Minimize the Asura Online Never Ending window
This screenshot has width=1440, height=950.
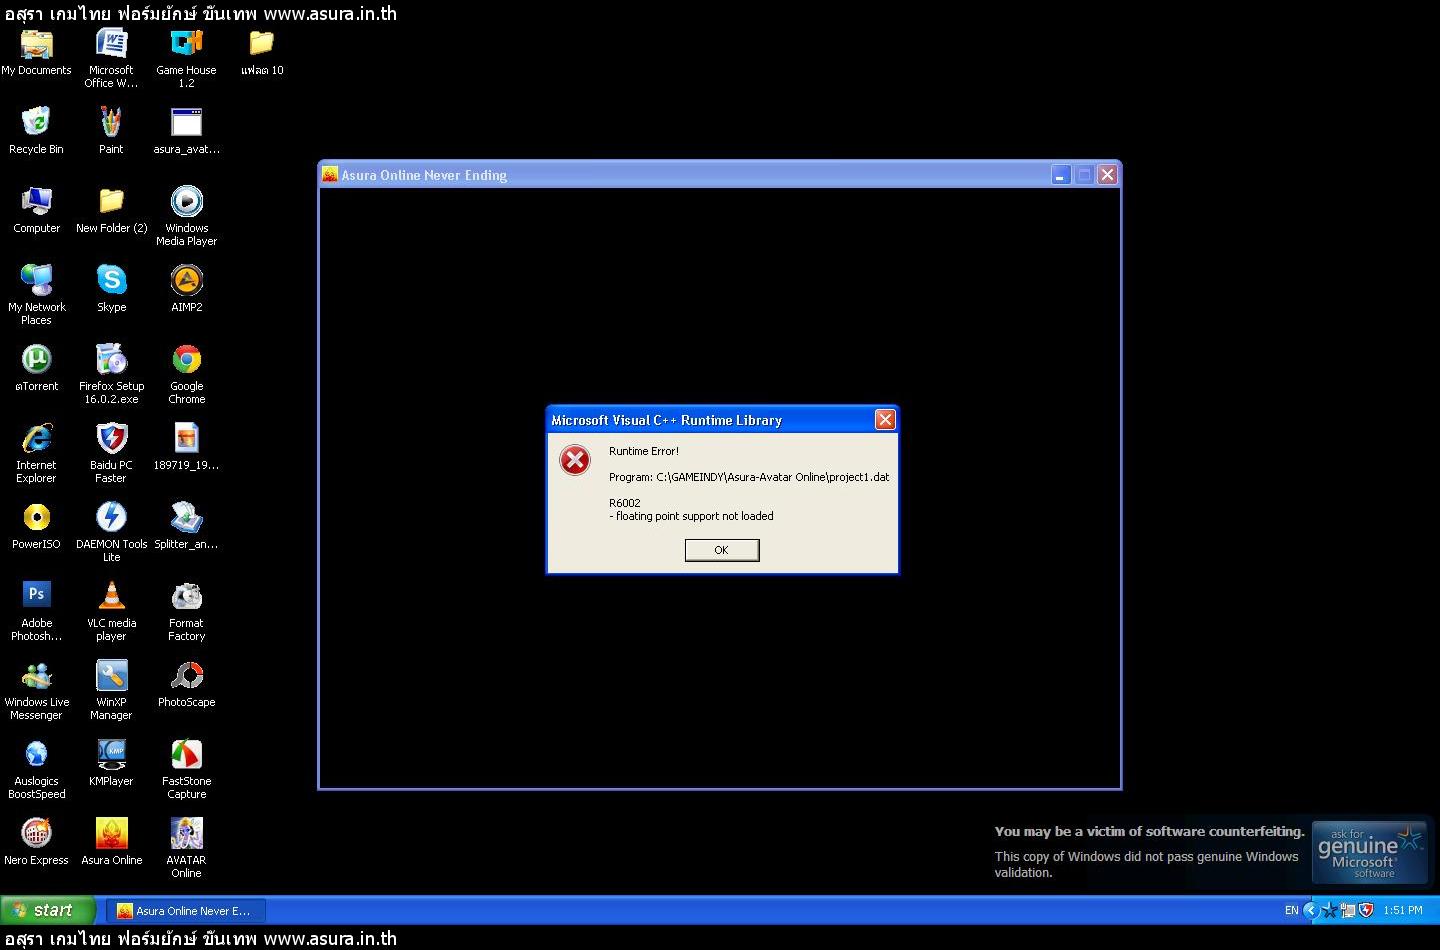[1061, 175]
